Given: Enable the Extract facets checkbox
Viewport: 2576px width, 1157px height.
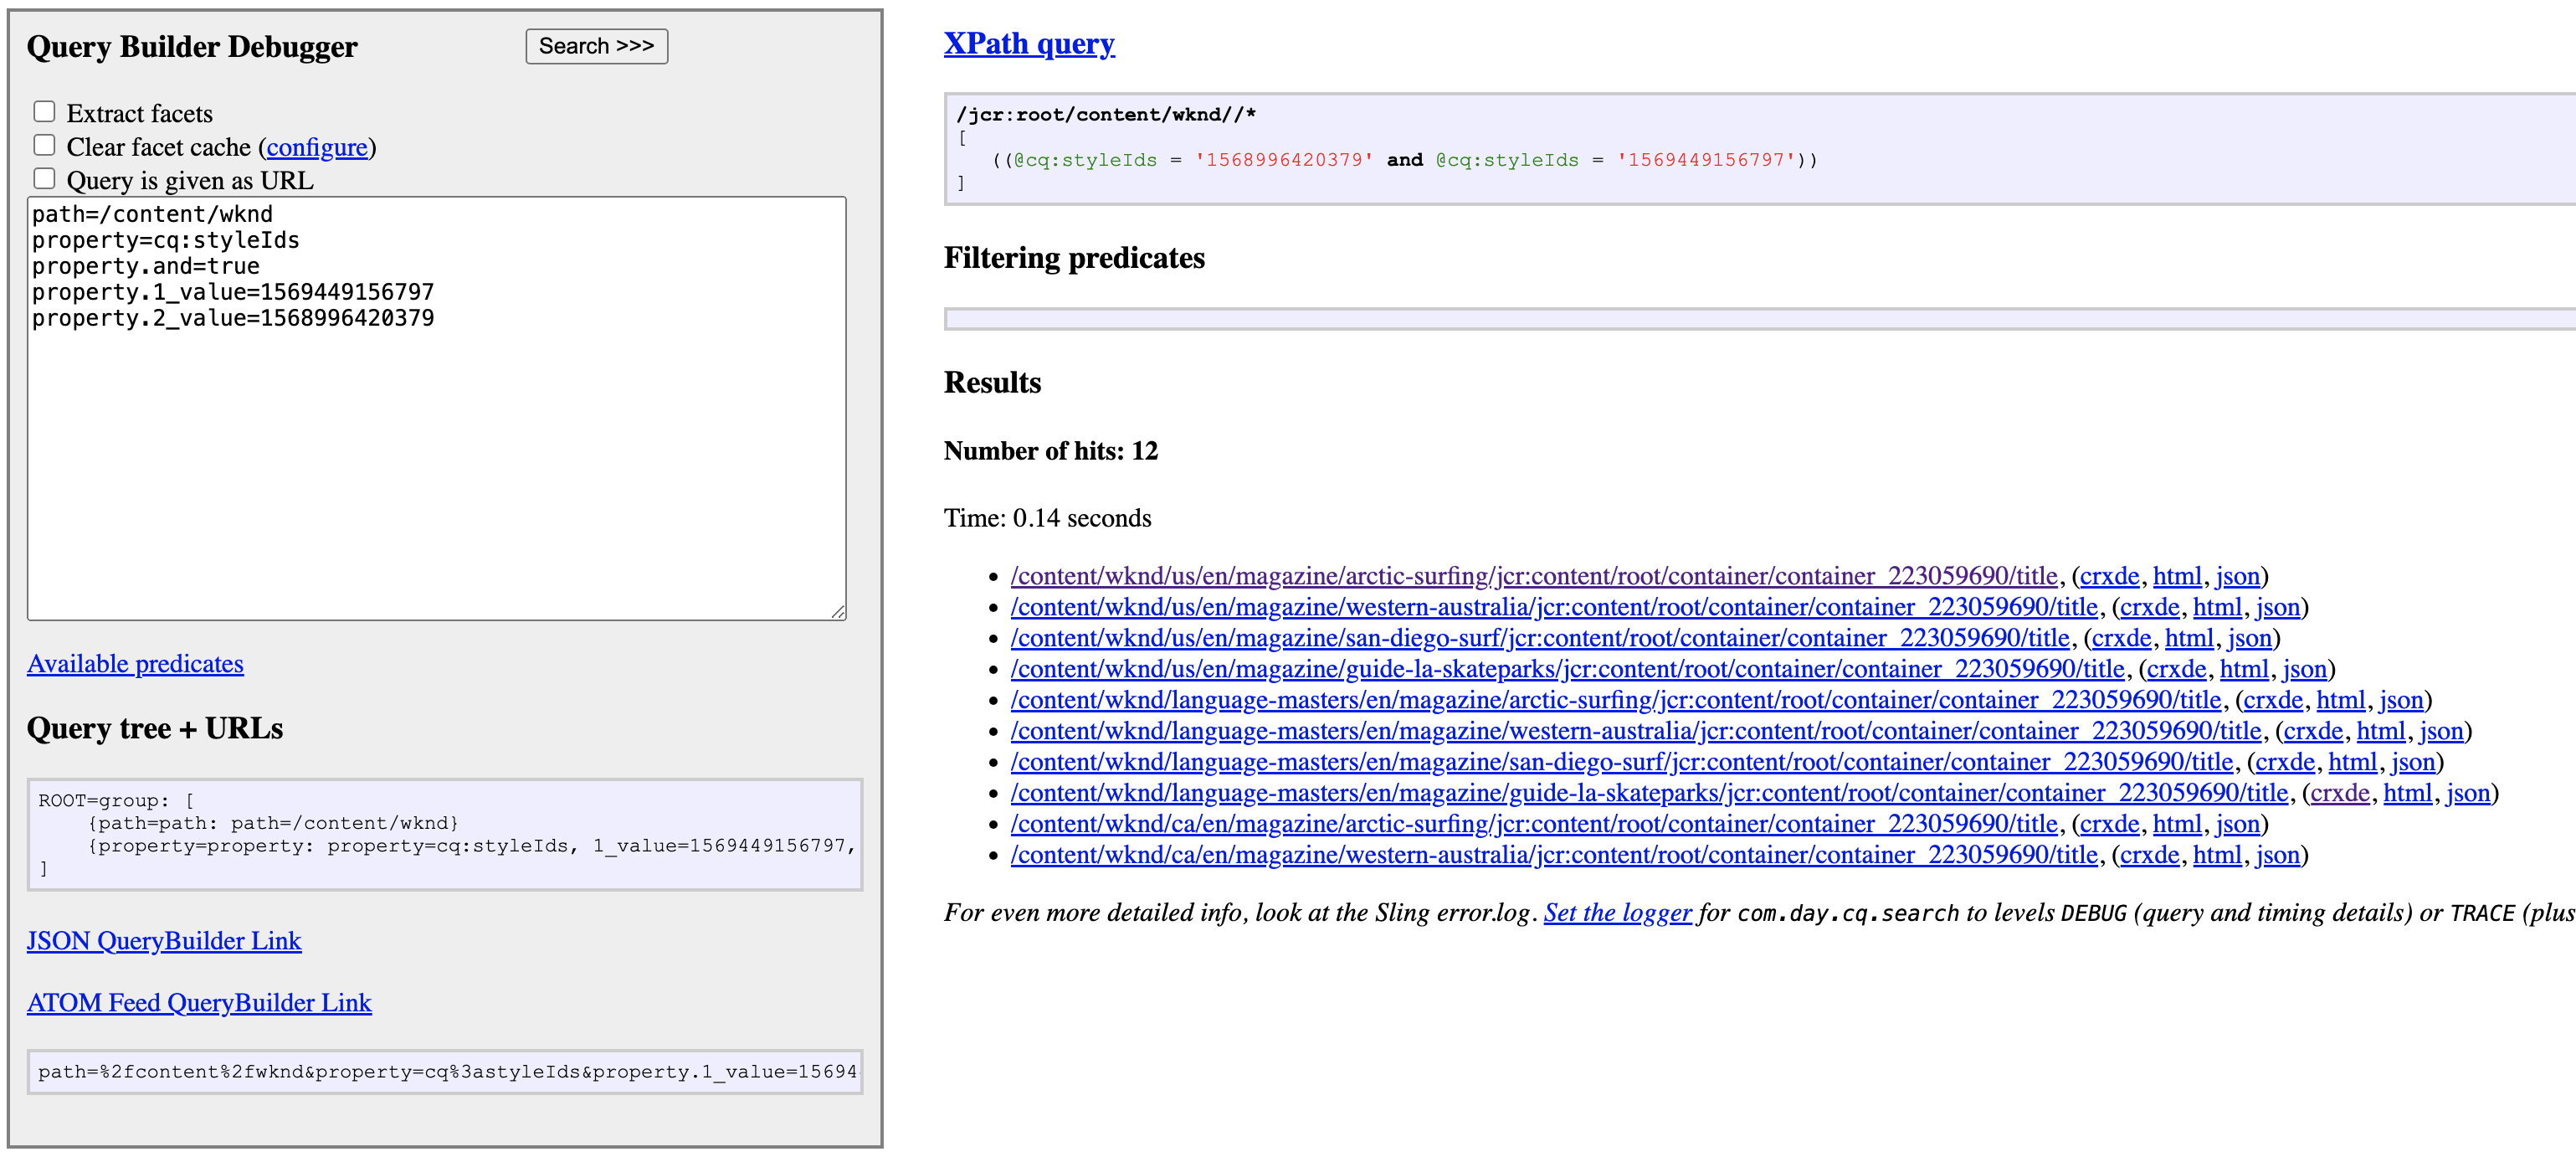Looking at the screenshot, I should [44, 111].
